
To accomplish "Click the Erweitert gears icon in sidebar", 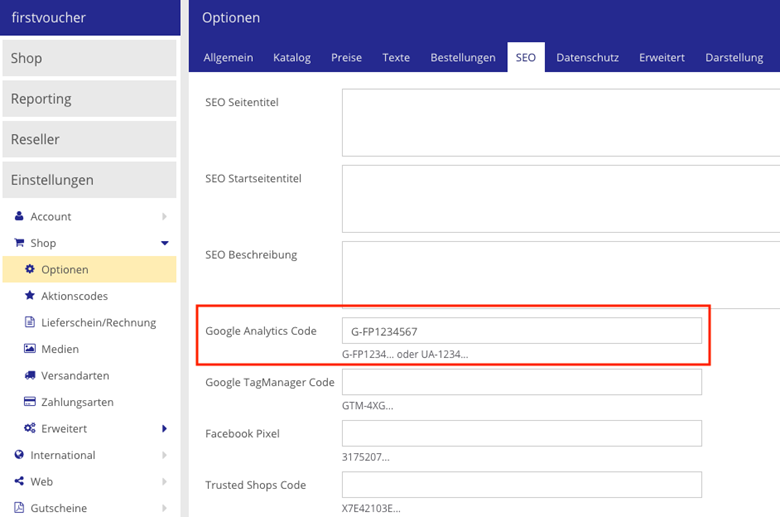I will pyautogui.click(x=30, y=428).
